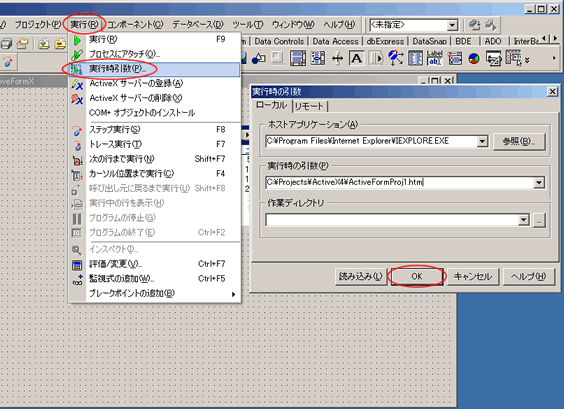Image resolution: width=564 pixels, height=409 pixels.
Task: Select the large A text component icon
Action: [356, 59]
